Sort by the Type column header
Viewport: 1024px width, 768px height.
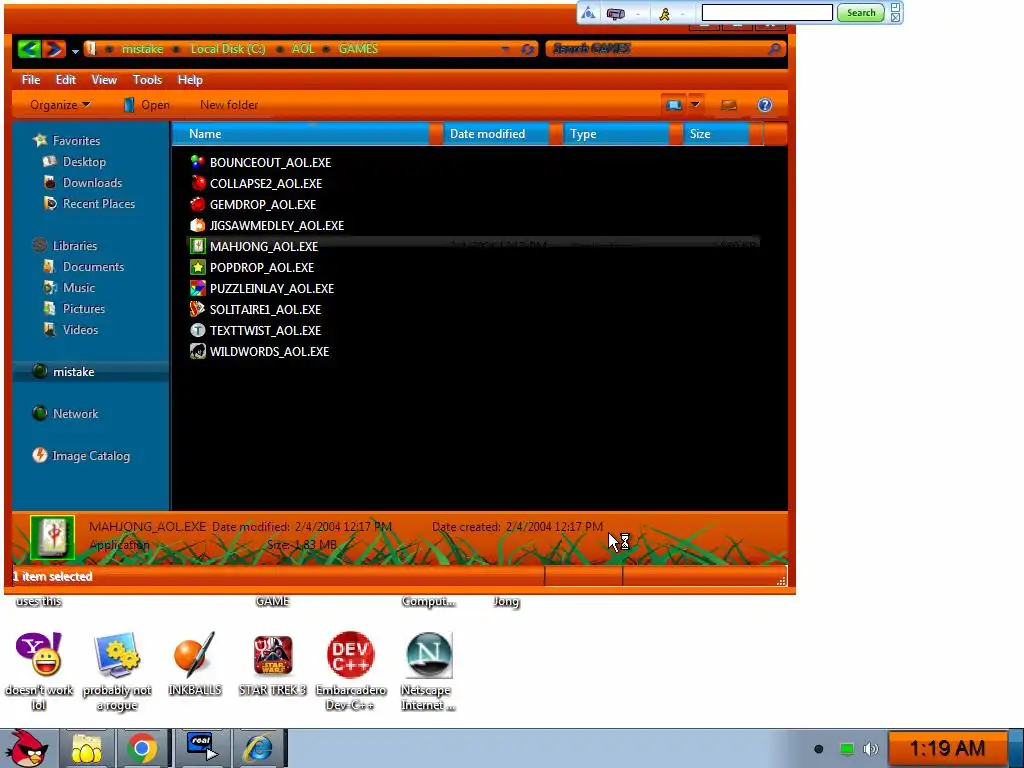(x=616, y=134)
